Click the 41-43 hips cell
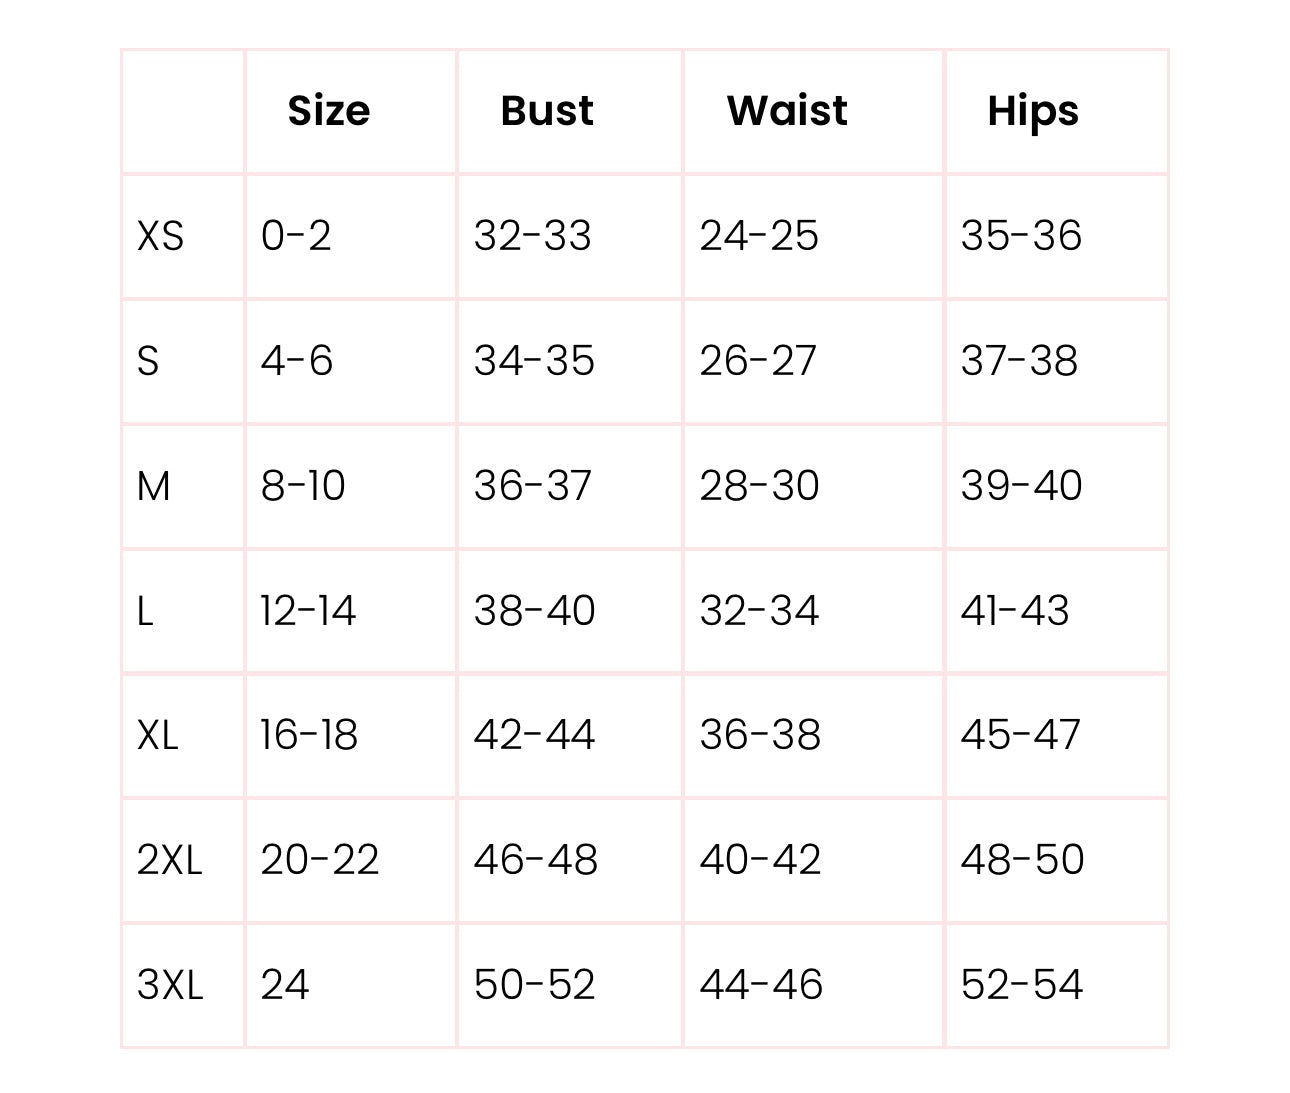Viewport: 1290px width, 1093px height. pyautogui.click(x=1015, y=611)
